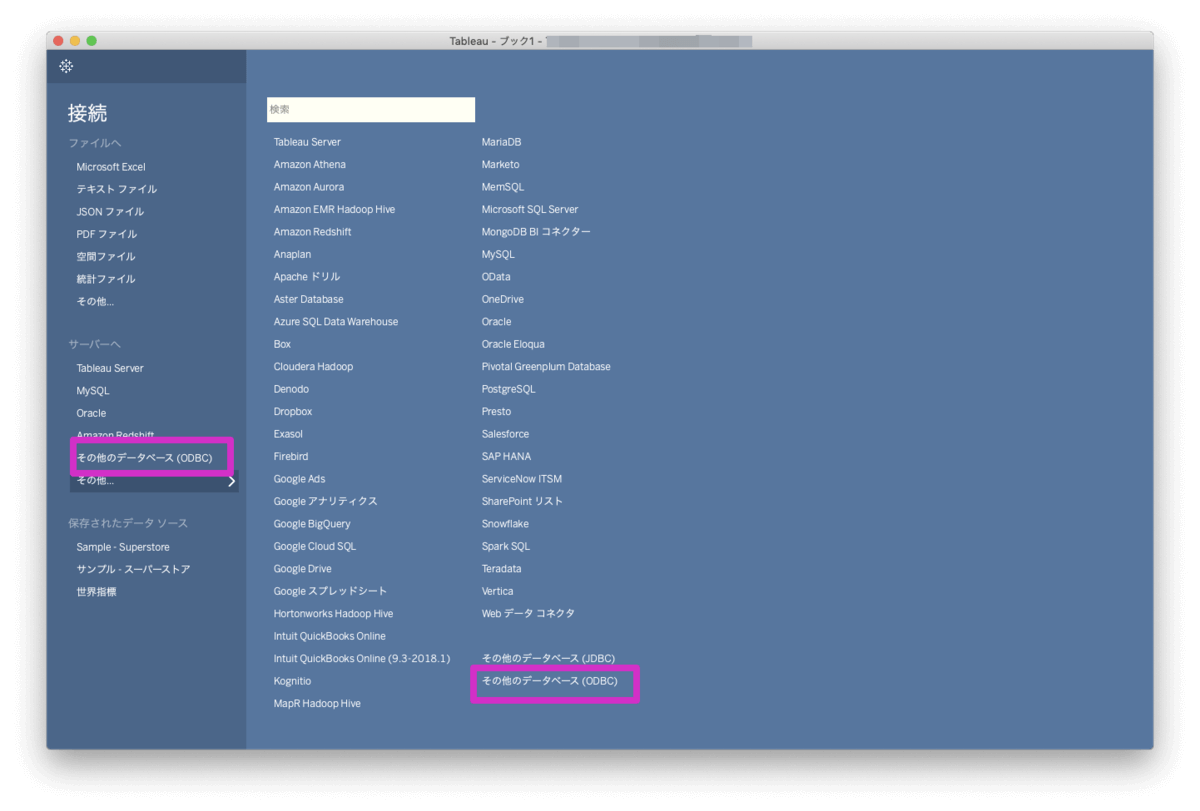
Task: Select Amazon Athena connector
Action: tap(310, 164)
